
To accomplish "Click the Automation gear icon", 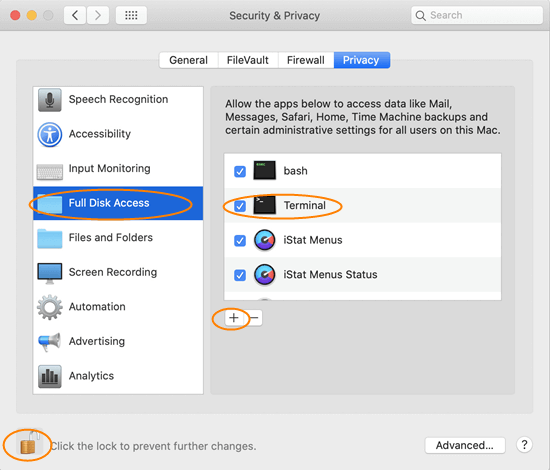I will 49,307.
